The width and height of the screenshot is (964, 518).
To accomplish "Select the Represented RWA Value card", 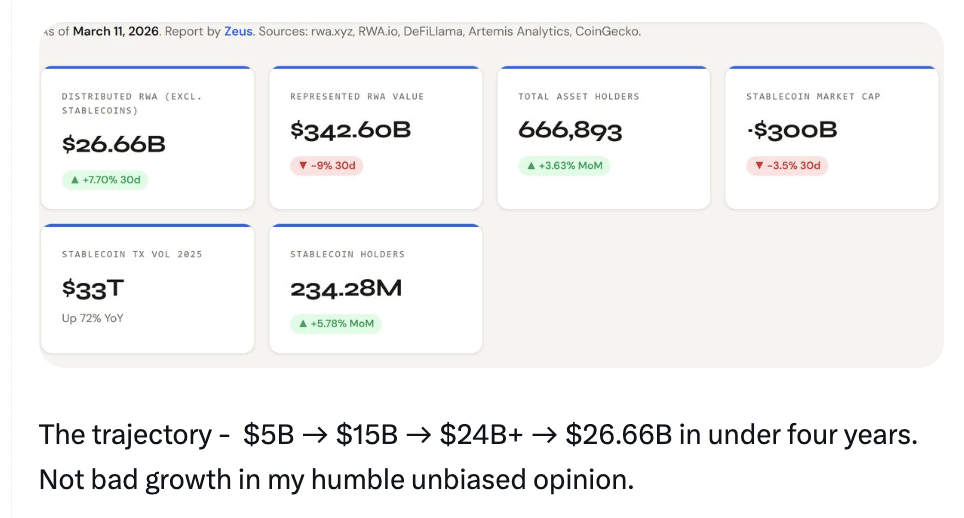I will (375, 138).
